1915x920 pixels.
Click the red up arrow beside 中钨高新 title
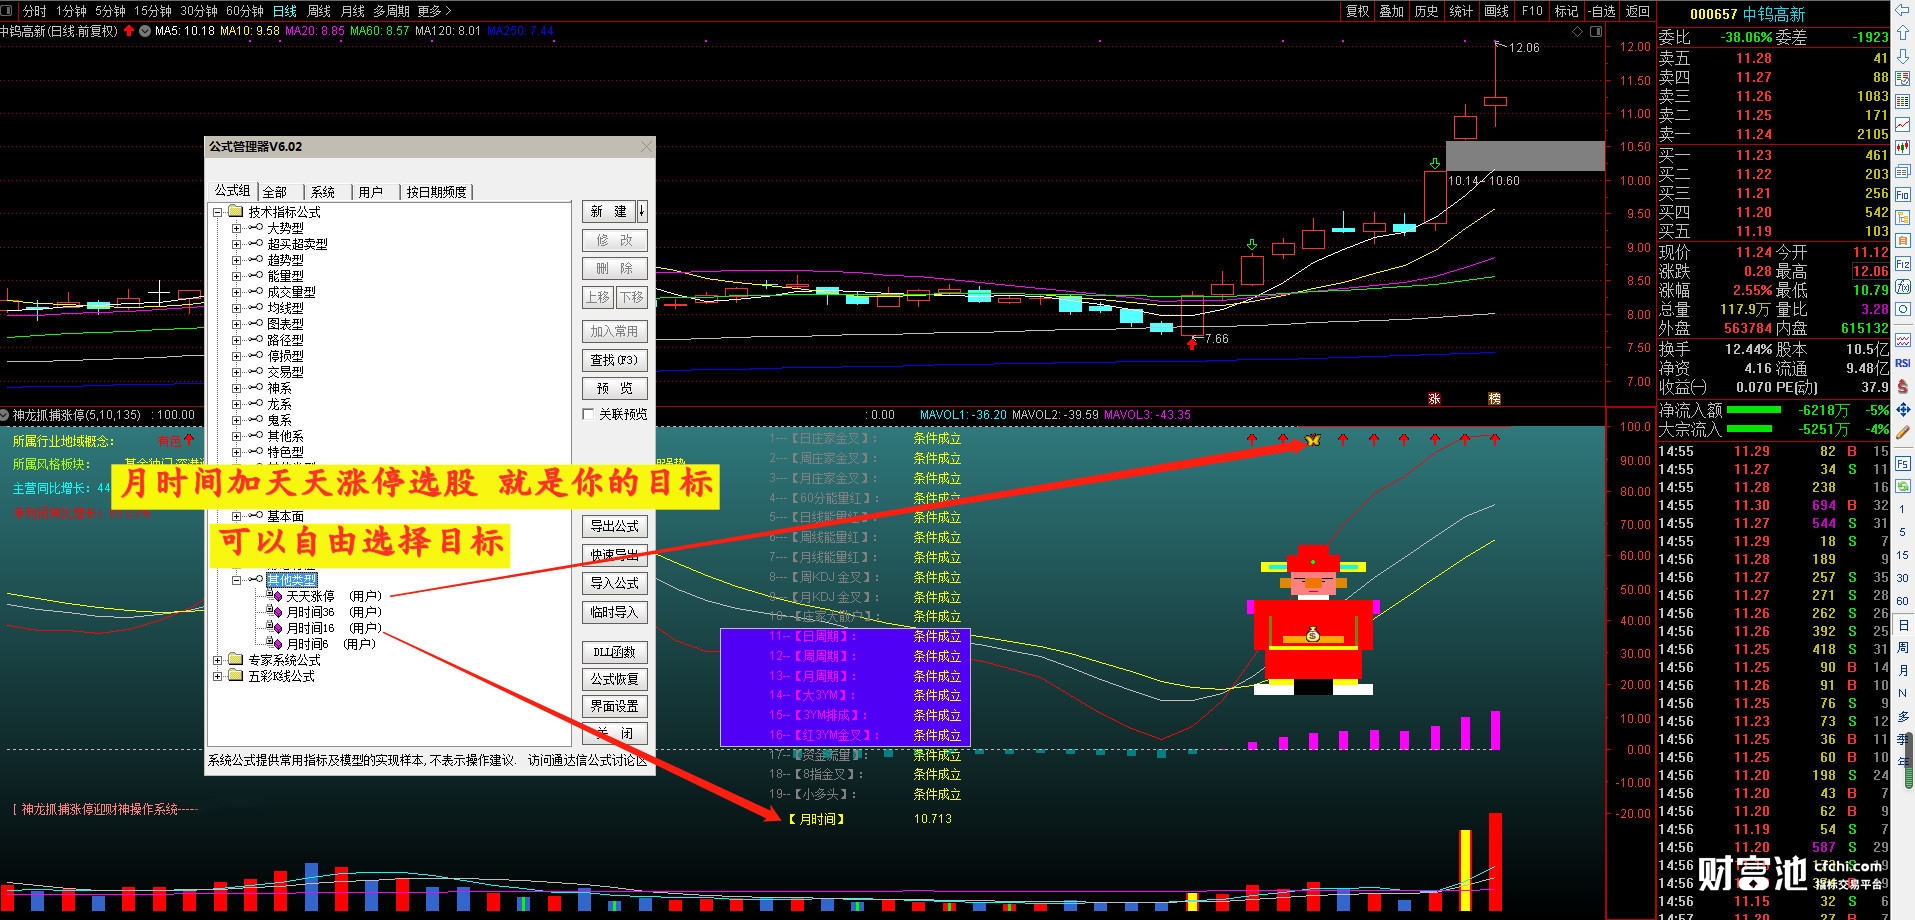pos(129,31)
